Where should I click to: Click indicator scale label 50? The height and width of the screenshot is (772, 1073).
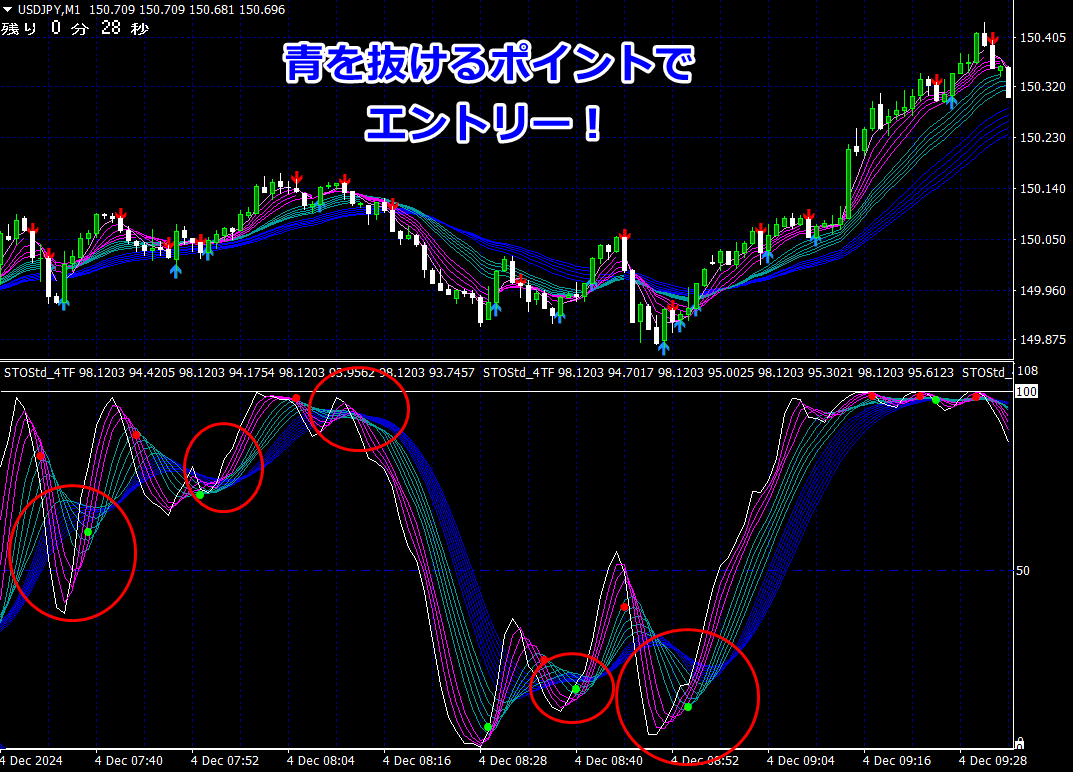(x=1022, y=571)
